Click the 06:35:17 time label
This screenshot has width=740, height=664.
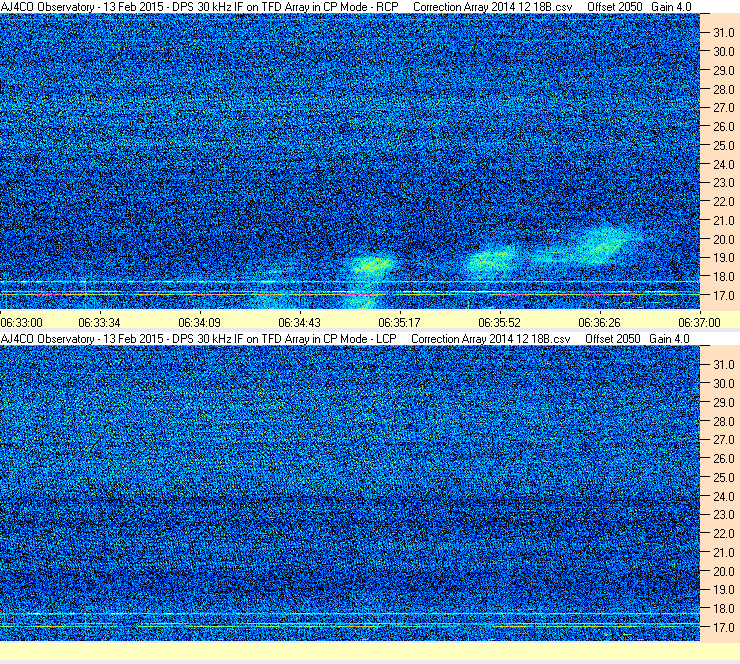click(x=399, y=323)
